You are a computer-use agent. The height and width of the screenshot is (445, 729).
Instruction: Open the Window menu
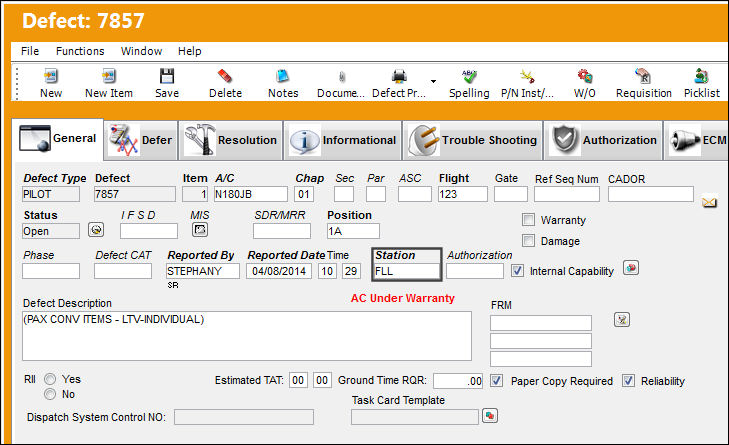[x=141, y=51]
